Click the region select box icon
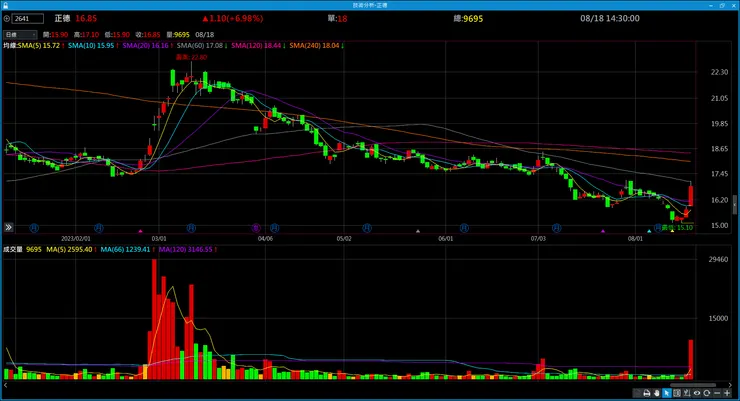Image resolution: width=740 pixels, height=401 pixels. pyautogui.click(x=677, y=393)
